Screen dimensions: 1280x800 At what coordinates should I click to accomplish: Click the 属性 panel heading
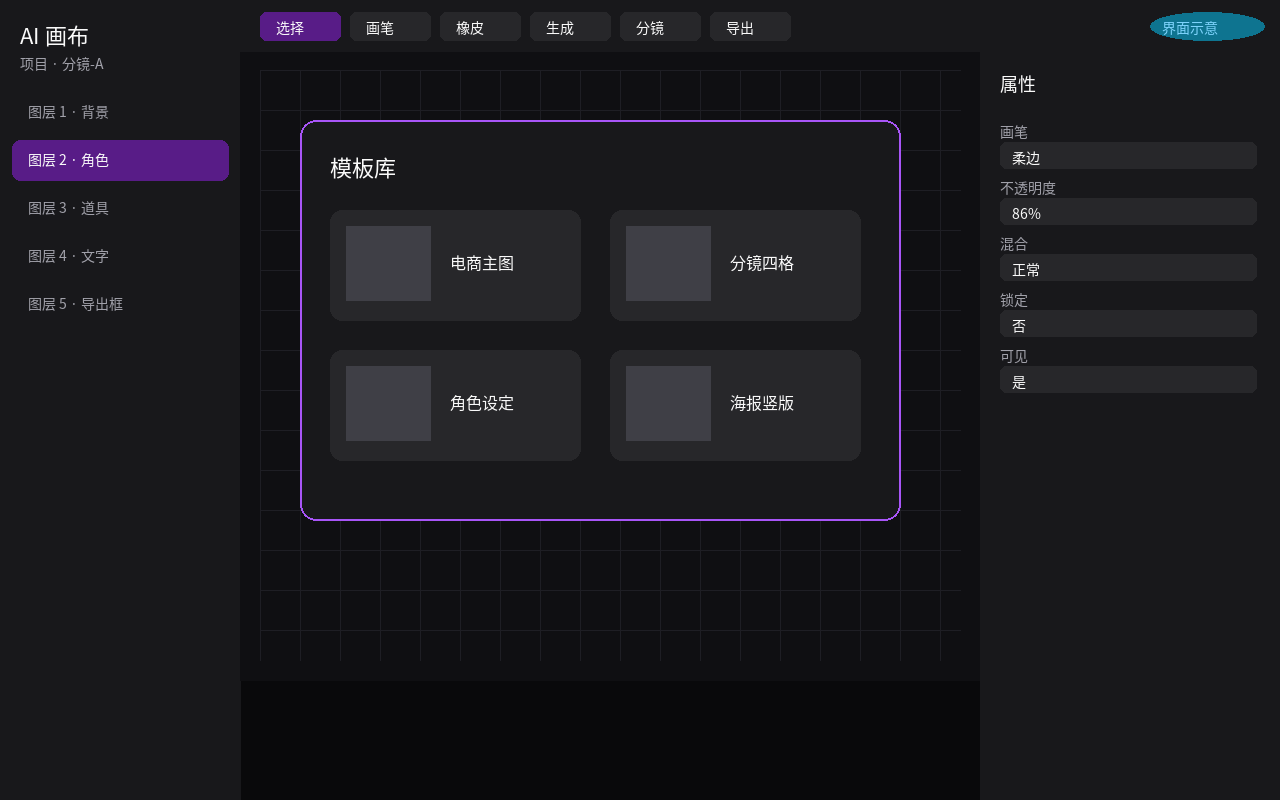click(x=1018, y=84)
